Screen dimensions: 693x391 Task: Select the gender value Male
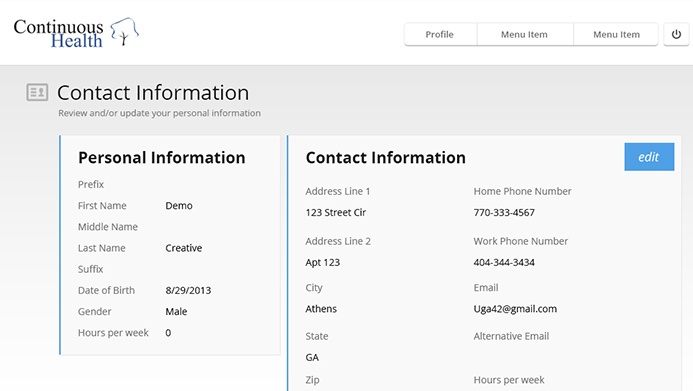(x=176, y=311)
